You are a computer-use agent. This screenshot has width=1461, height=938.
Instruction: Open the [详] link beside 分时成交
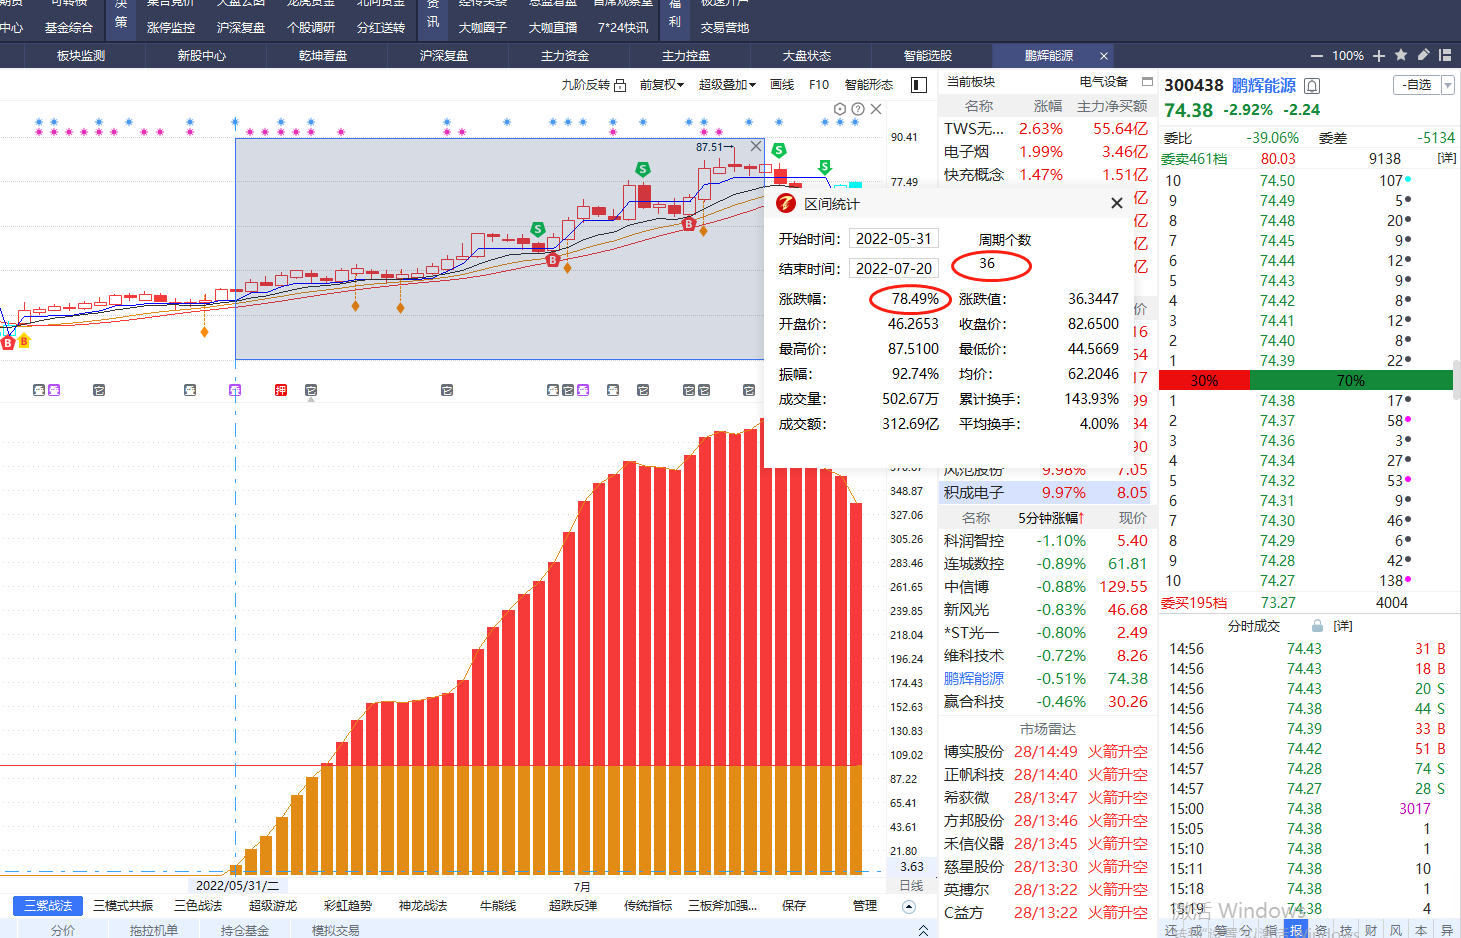point(1343,626)
